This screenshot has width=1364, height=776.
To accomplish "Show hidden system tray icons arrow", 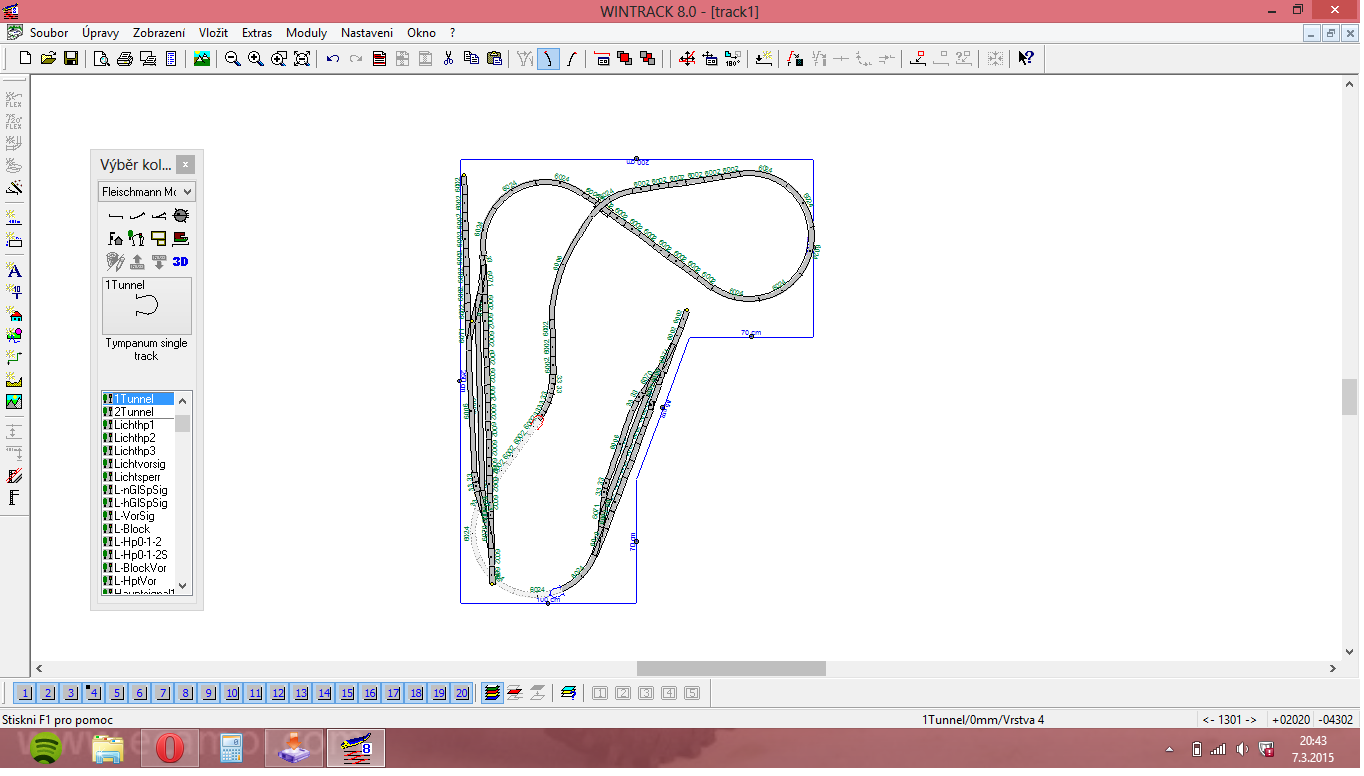I will [1169, 749].
